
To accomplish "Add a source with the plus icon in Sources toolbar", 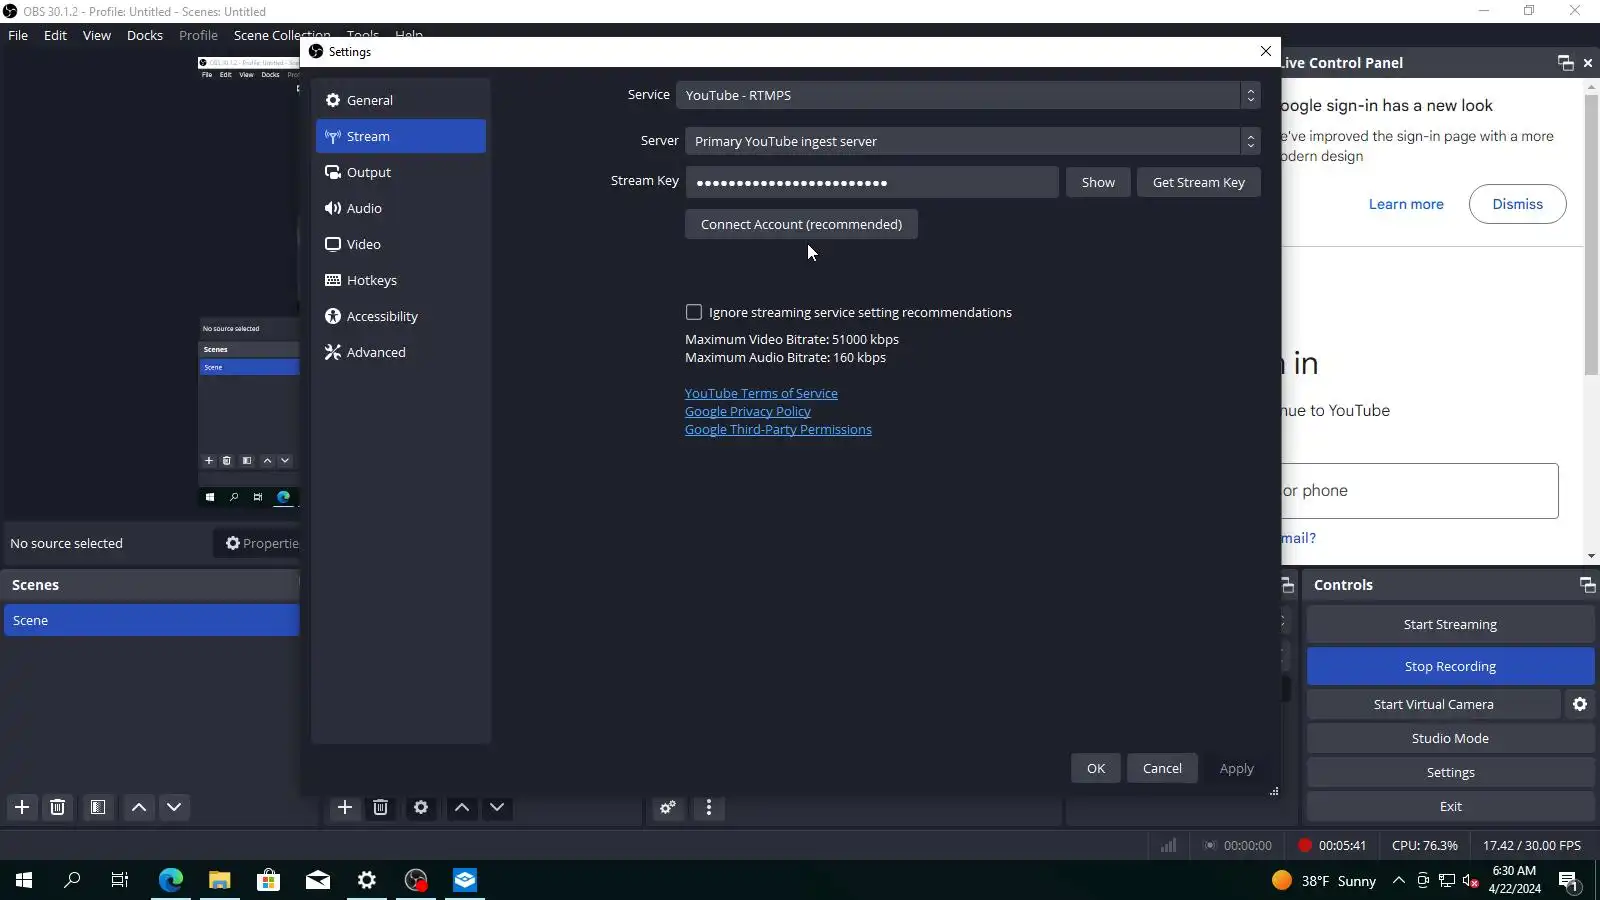I will tap(345, 807).
